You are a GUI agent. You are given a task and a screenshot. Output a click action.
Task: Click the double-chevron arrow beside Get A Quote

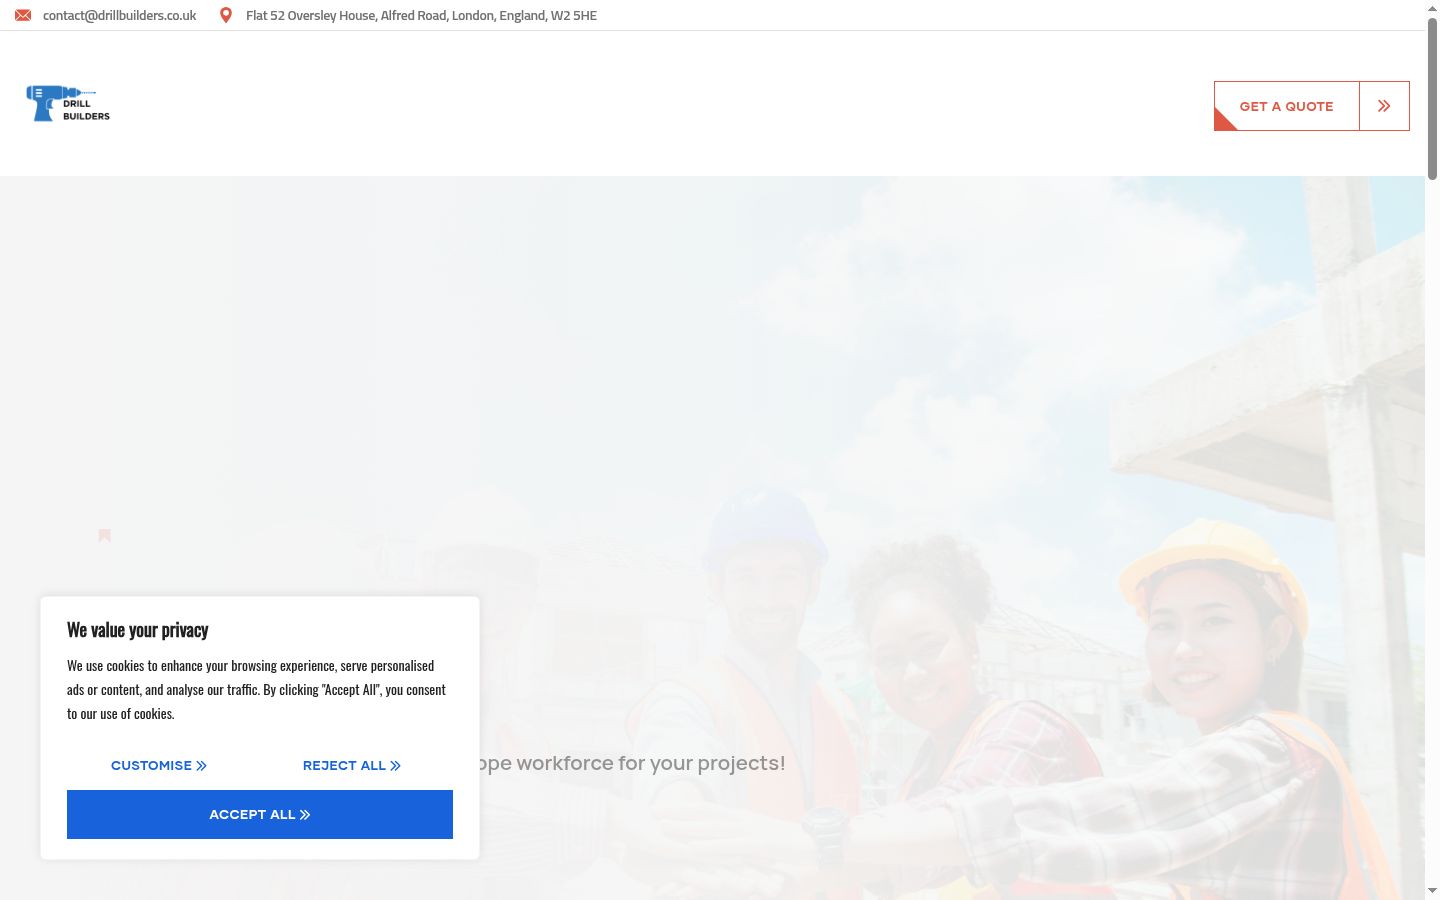1384,106
